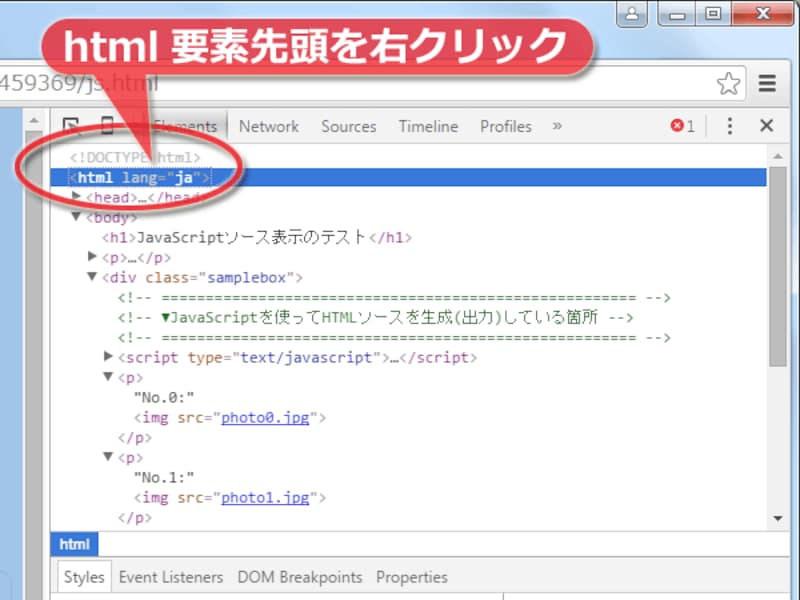
Task: Select the html breadcrumb item
Action: pos(74,544)
